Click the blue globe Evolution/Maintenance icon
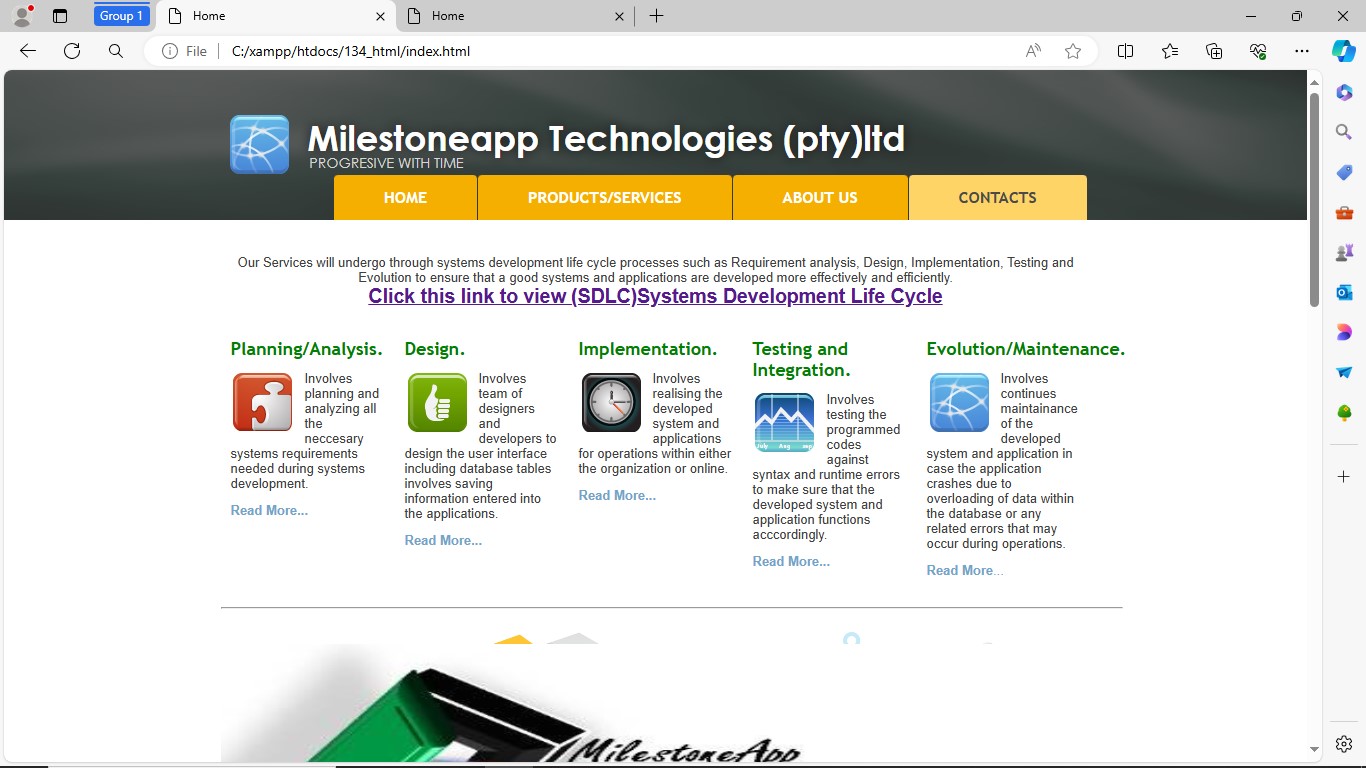 959,402
